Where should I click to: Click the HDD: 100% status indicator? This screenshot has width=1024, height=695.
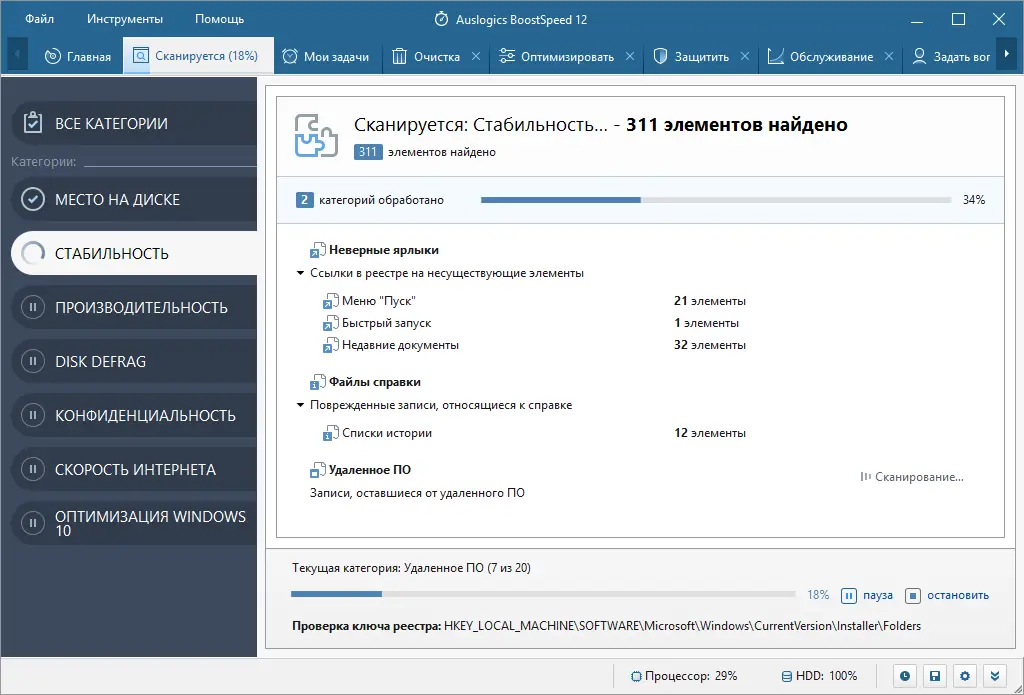818,676
